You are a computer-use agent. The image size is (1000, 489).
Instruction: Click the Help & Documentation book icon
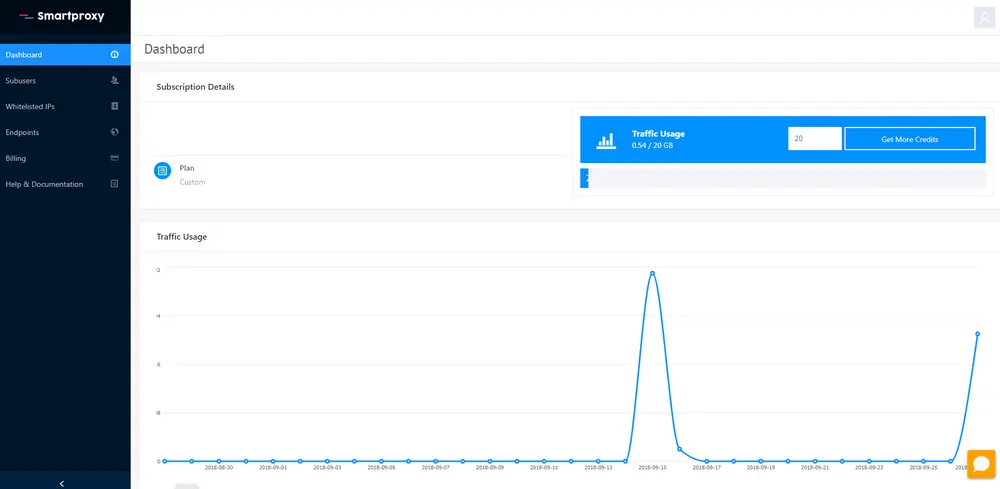click(x=115, y=184)
